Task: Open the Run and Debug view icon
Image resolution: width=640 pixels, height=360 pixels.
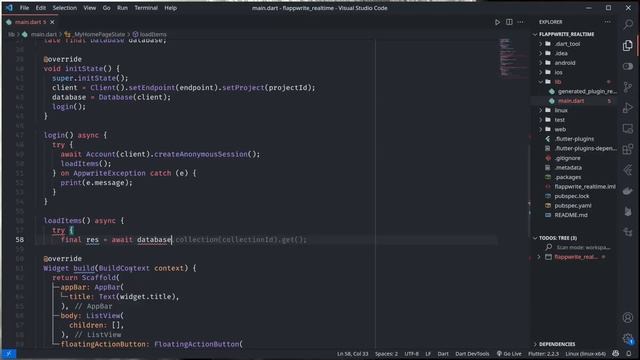Action: coord(628,108)
